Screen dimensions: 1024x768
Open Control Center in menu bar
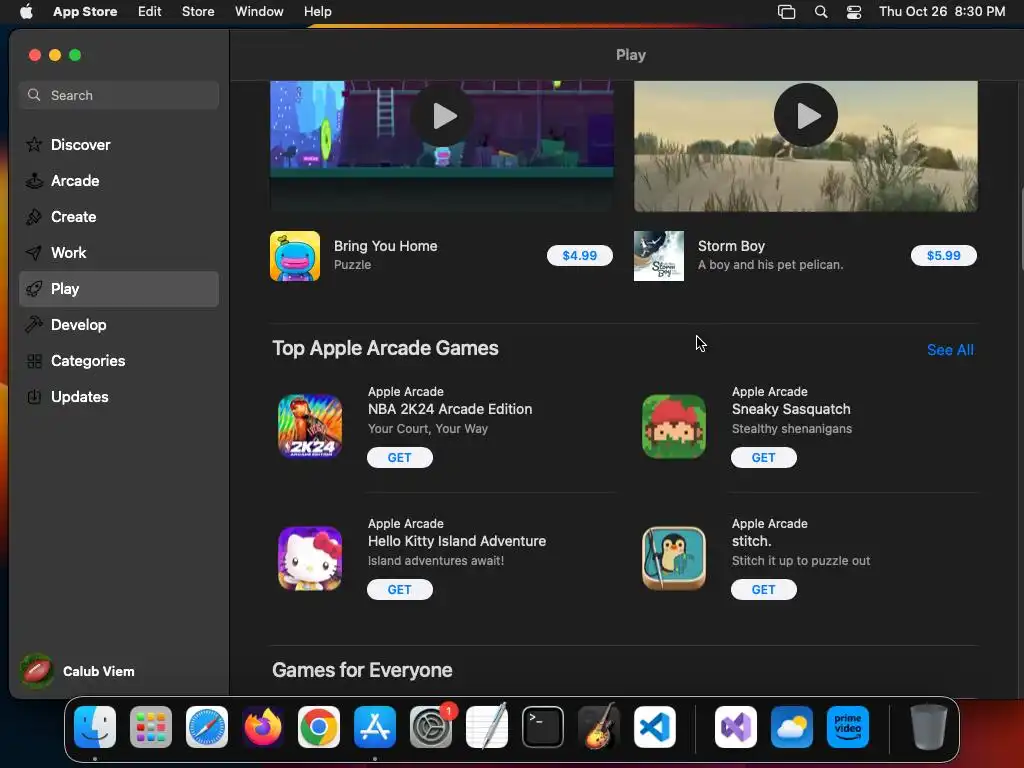pos(854,12)
